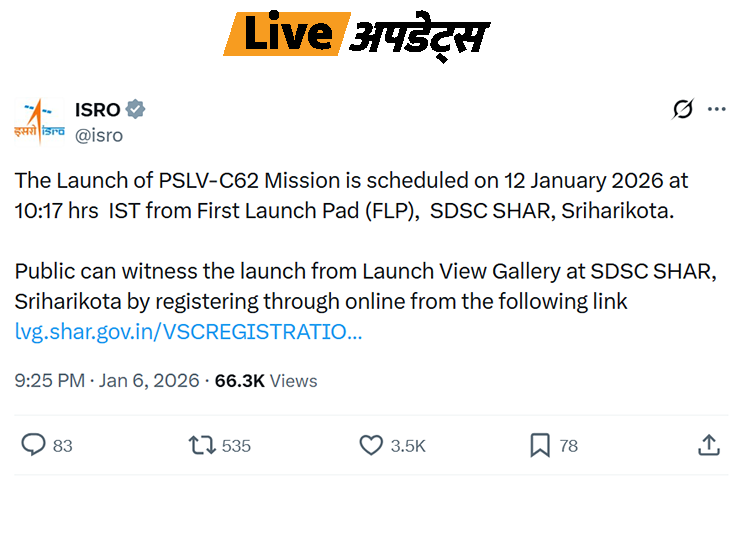The image size is (730, 548).
Task: Click the Grok explain icon
Action: pyautogui.click(x=682, y=110)
